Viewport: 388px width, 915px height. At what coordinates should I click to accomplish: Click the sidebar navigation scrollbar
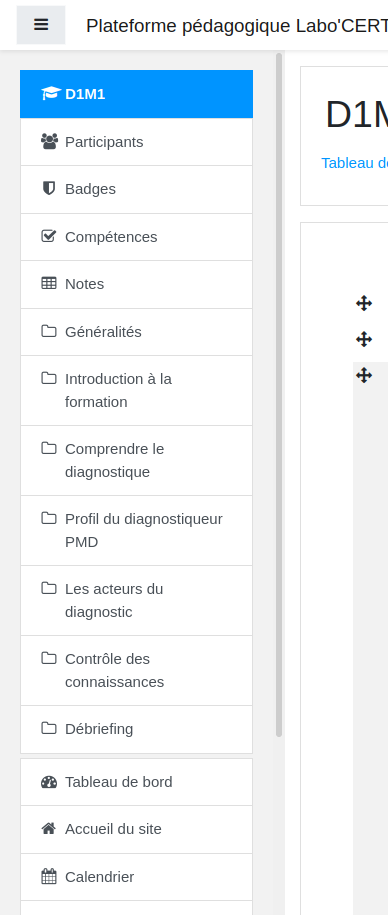[279, 394]
